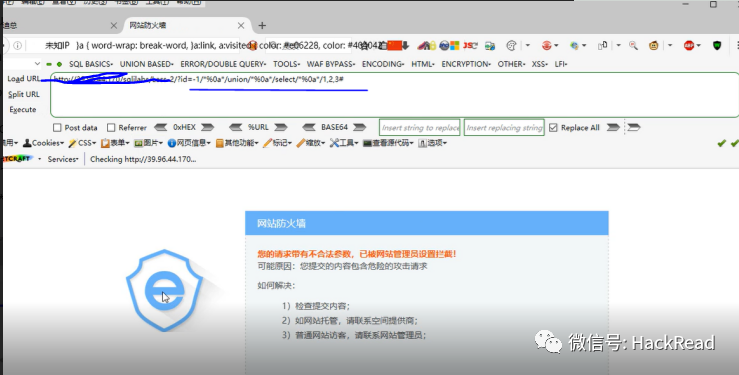This screenshot has width=739, height=375.
Task: Open the LFI menu
Action: coord(561,64)
